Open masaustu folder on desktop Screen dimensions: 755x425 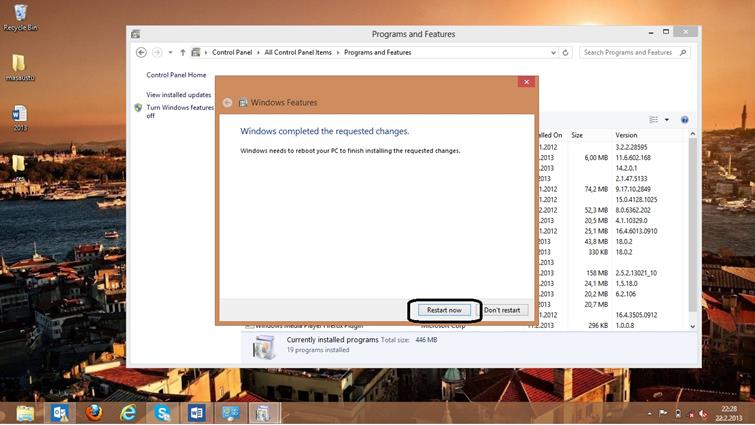pyautogui.click(x=20, y=67)
